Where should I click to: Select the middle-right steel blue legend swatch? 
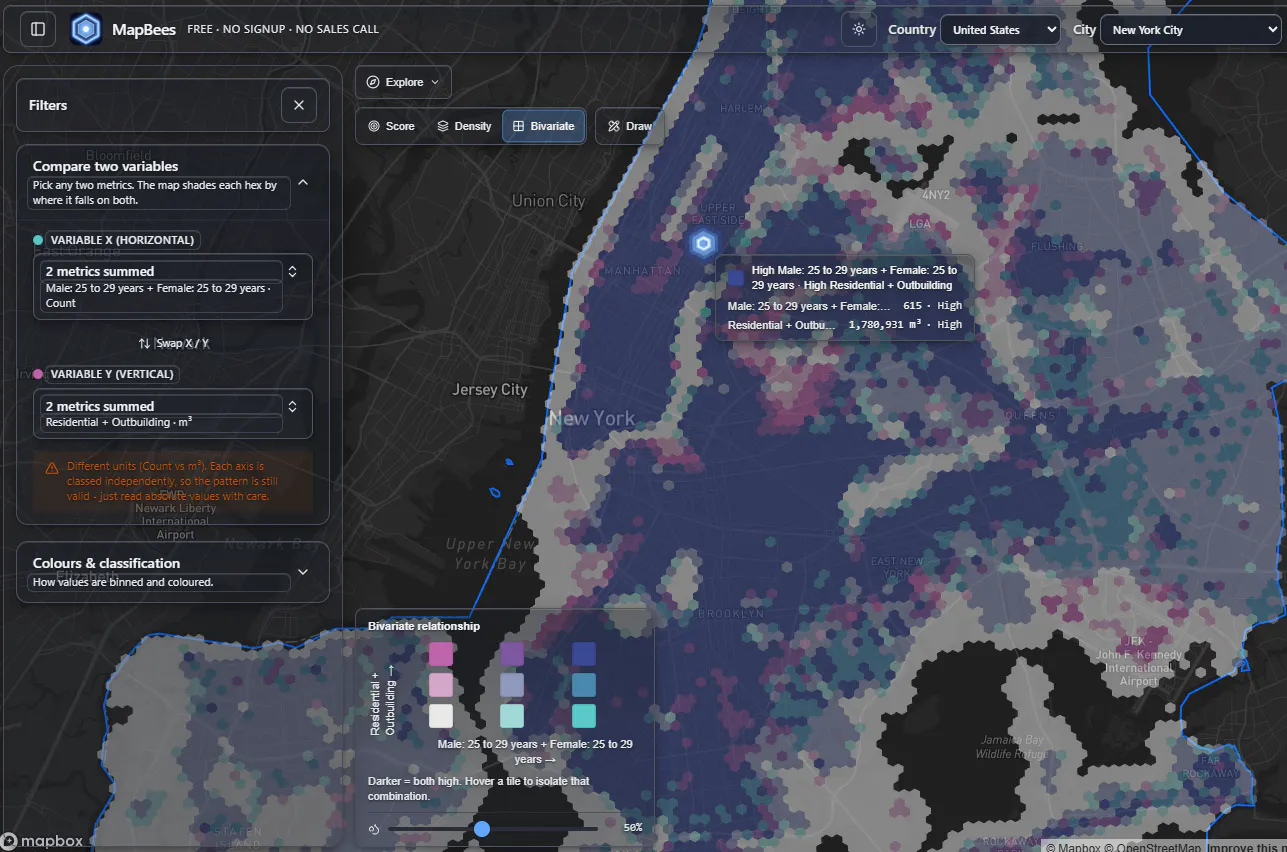(x=584, y=685)
